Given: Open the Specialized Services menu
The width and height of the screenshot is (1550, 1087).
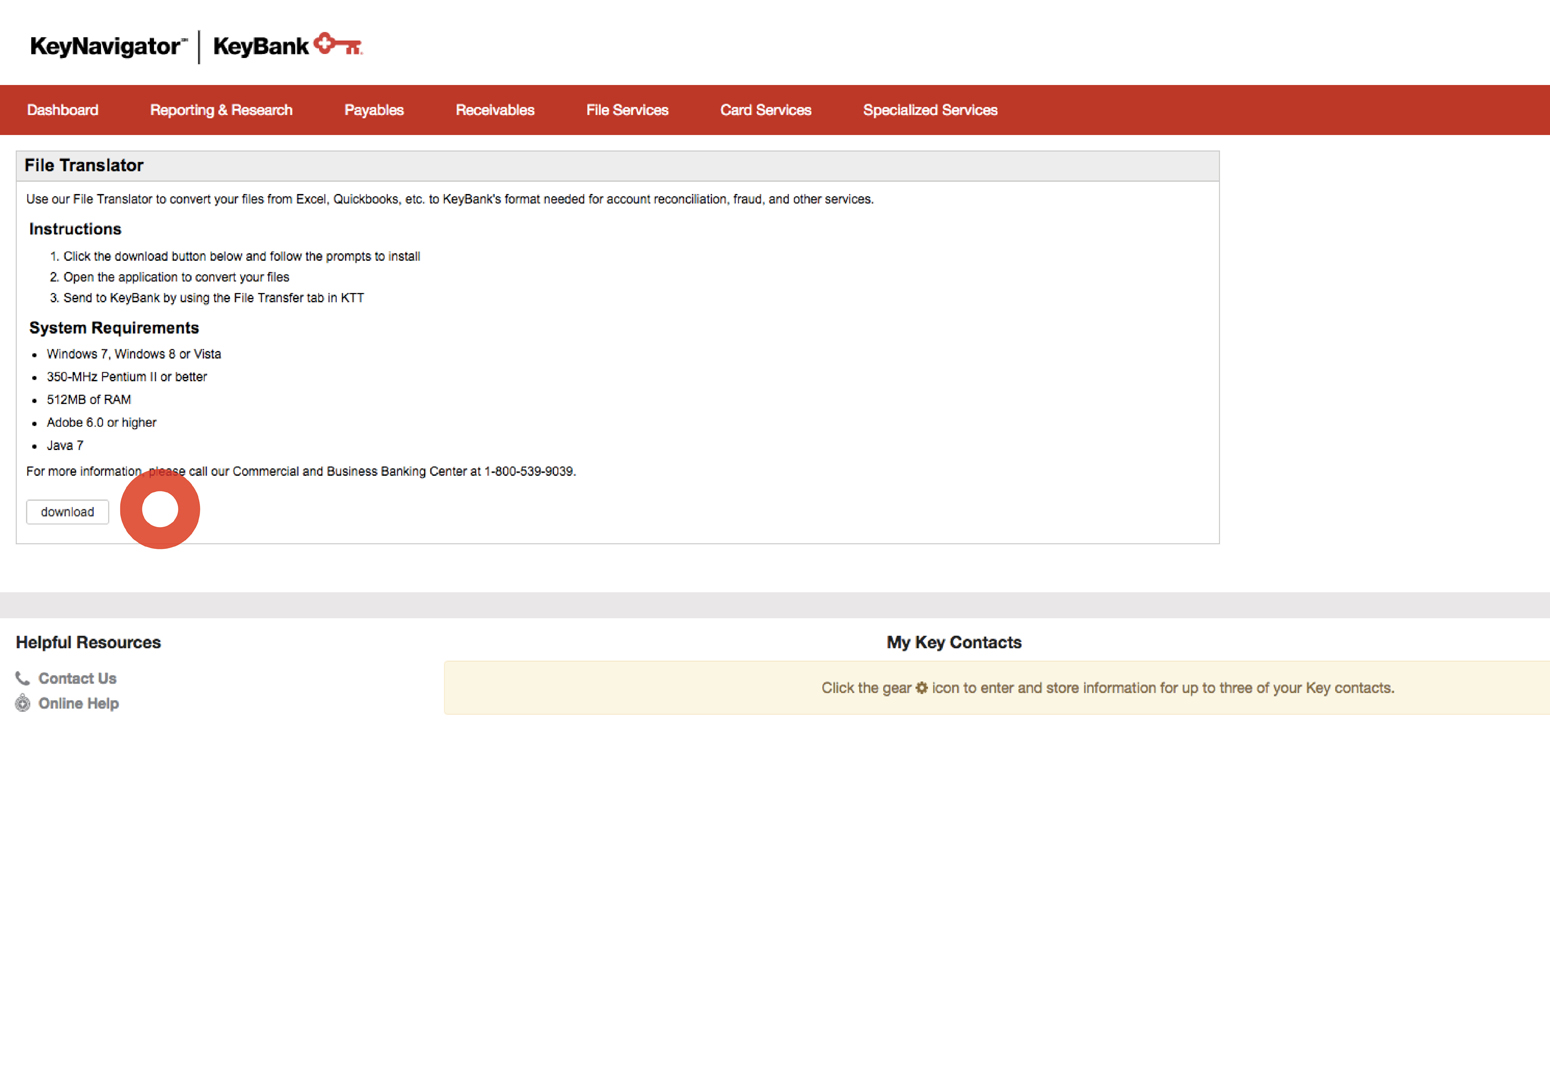Looking at the screenshot, I should click(930, 110).
